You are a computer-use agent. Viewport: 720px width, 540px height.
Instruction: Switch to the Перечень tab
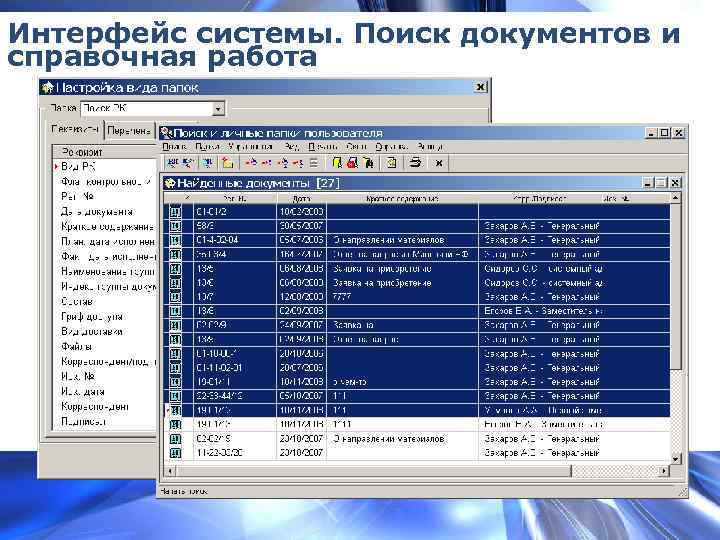tap(129, 131)
